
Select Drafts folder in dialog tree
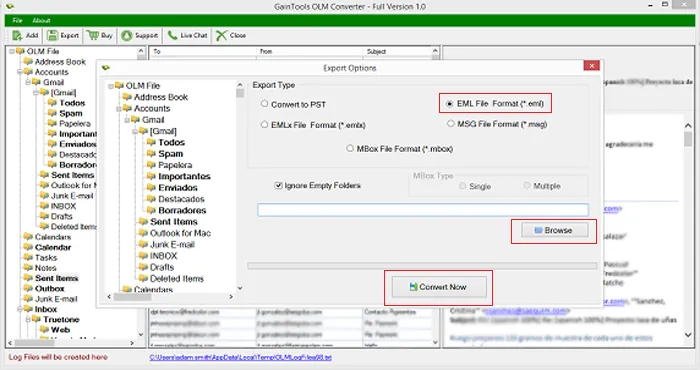click(x=162, y=267)
